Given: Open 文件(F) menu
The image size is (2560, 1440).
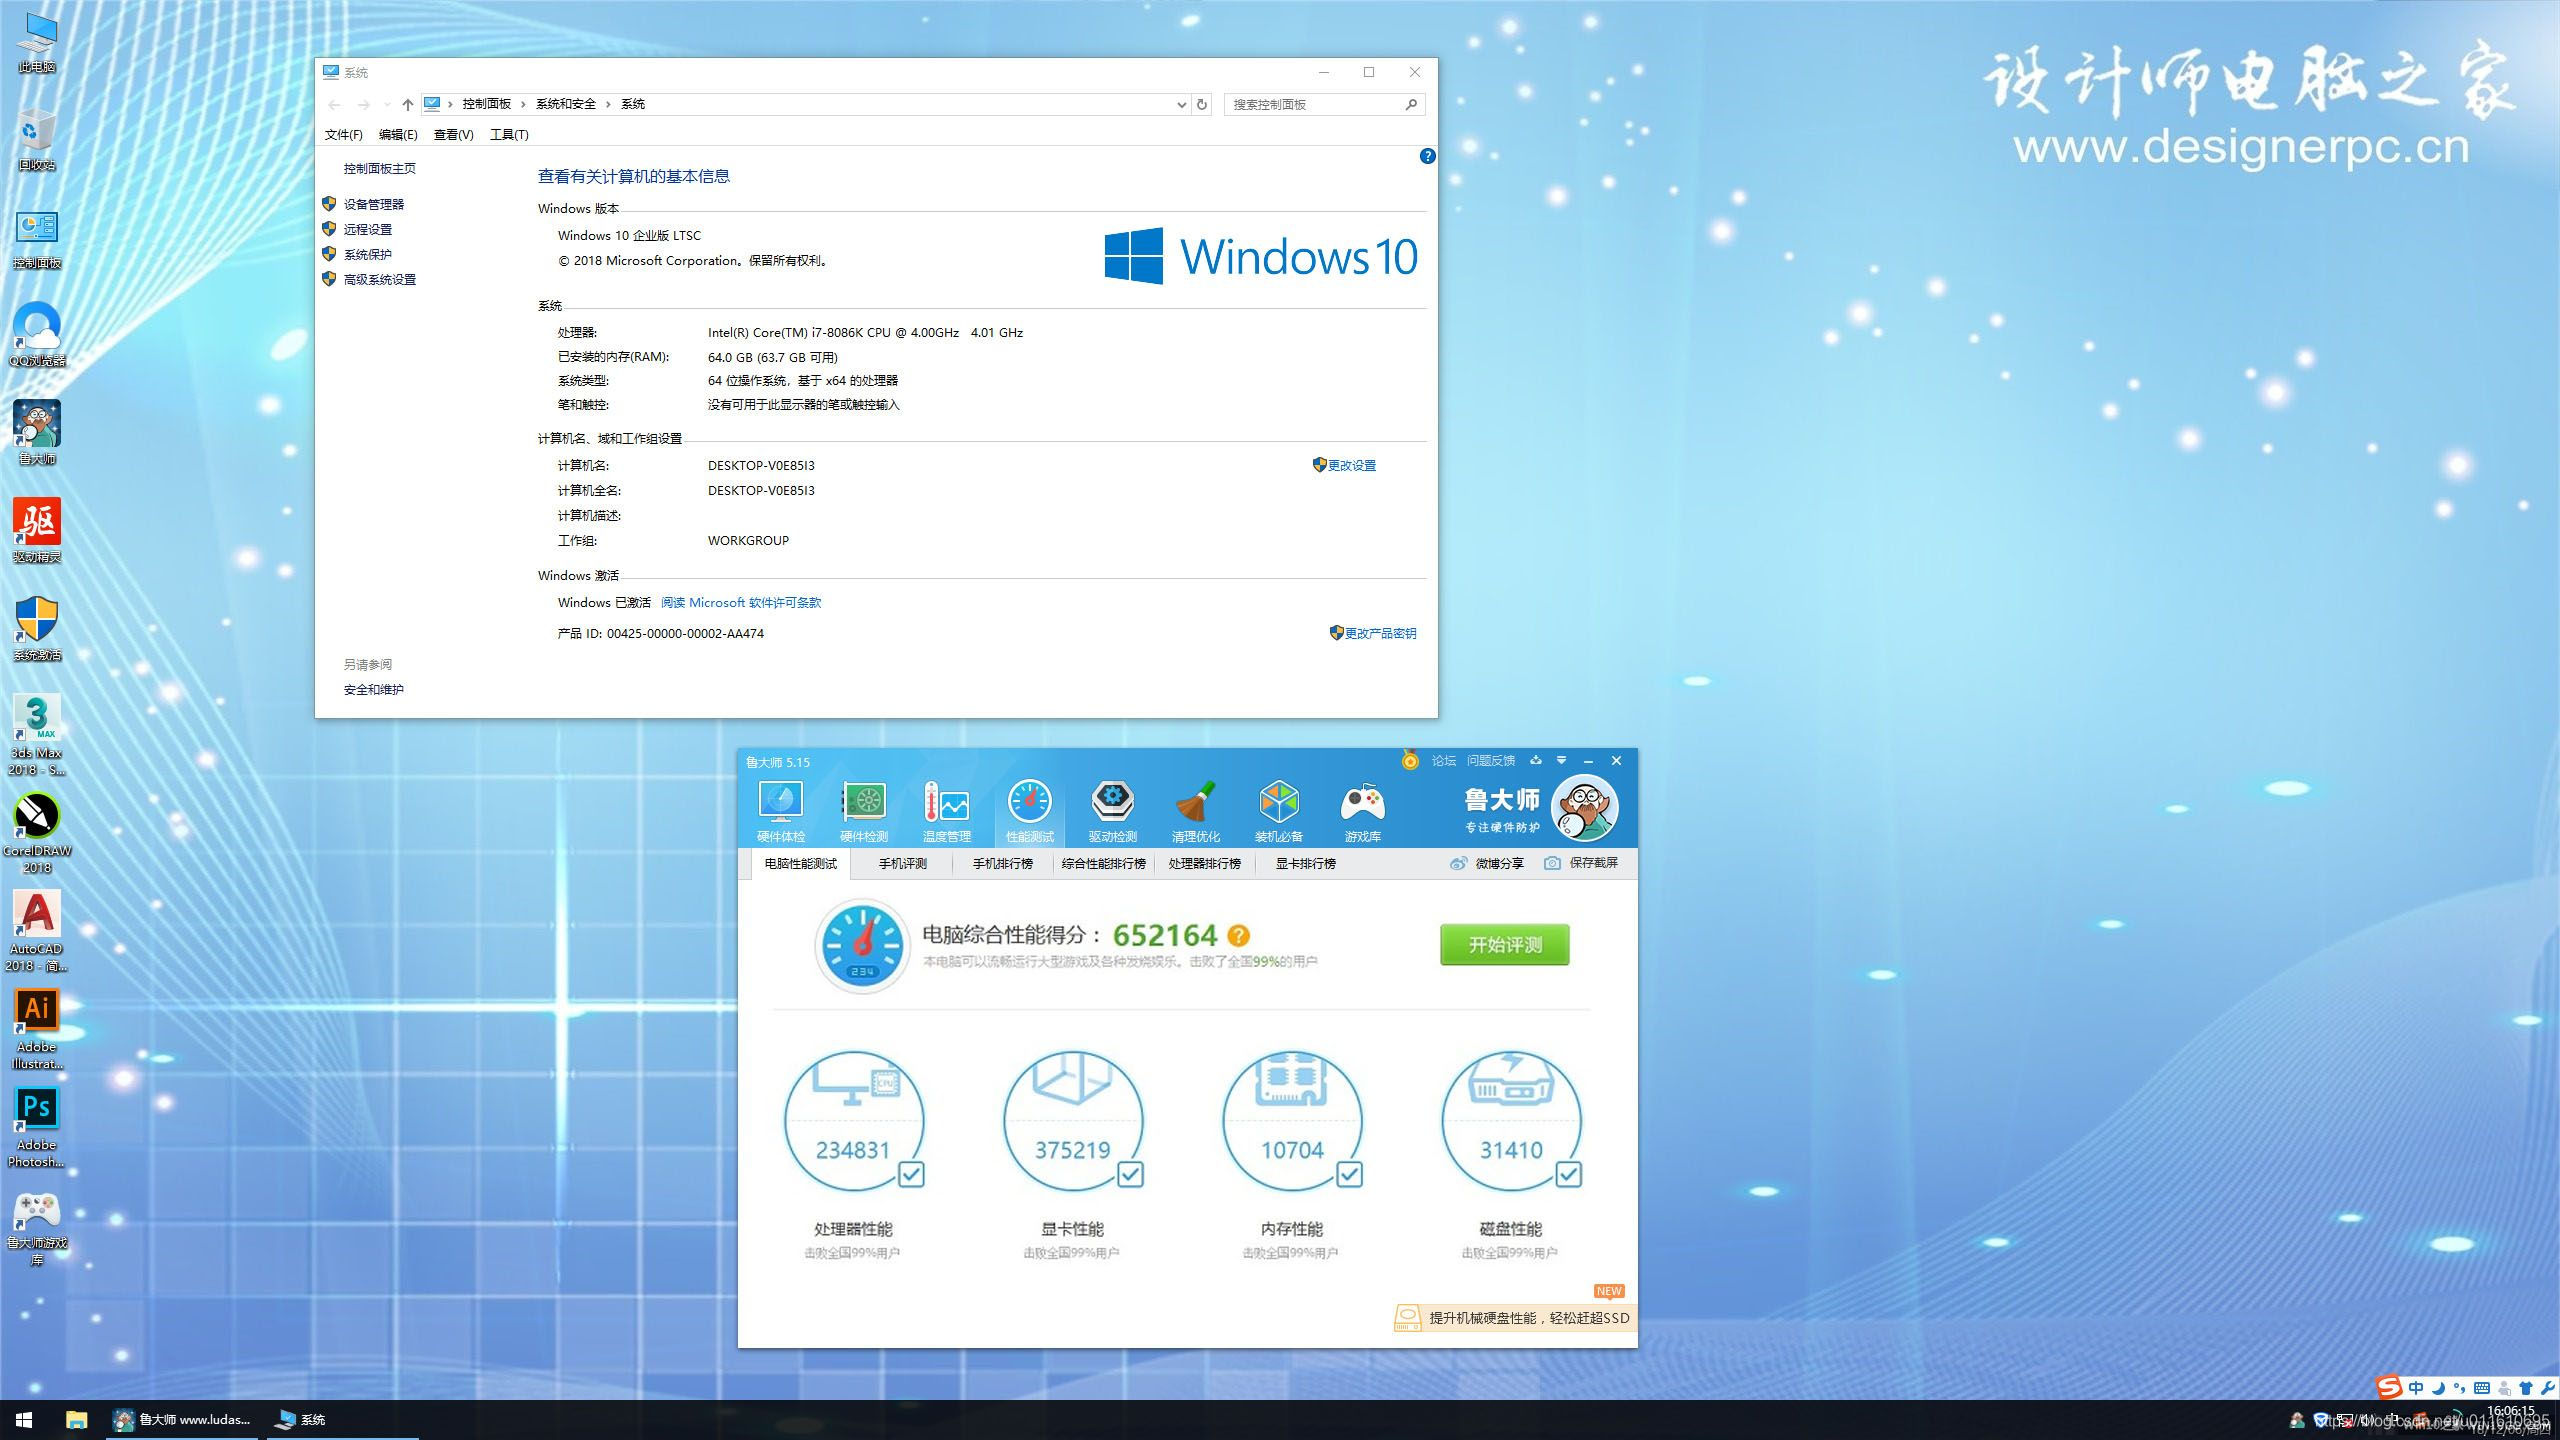Looking at the screenshot, I should 343,134.
